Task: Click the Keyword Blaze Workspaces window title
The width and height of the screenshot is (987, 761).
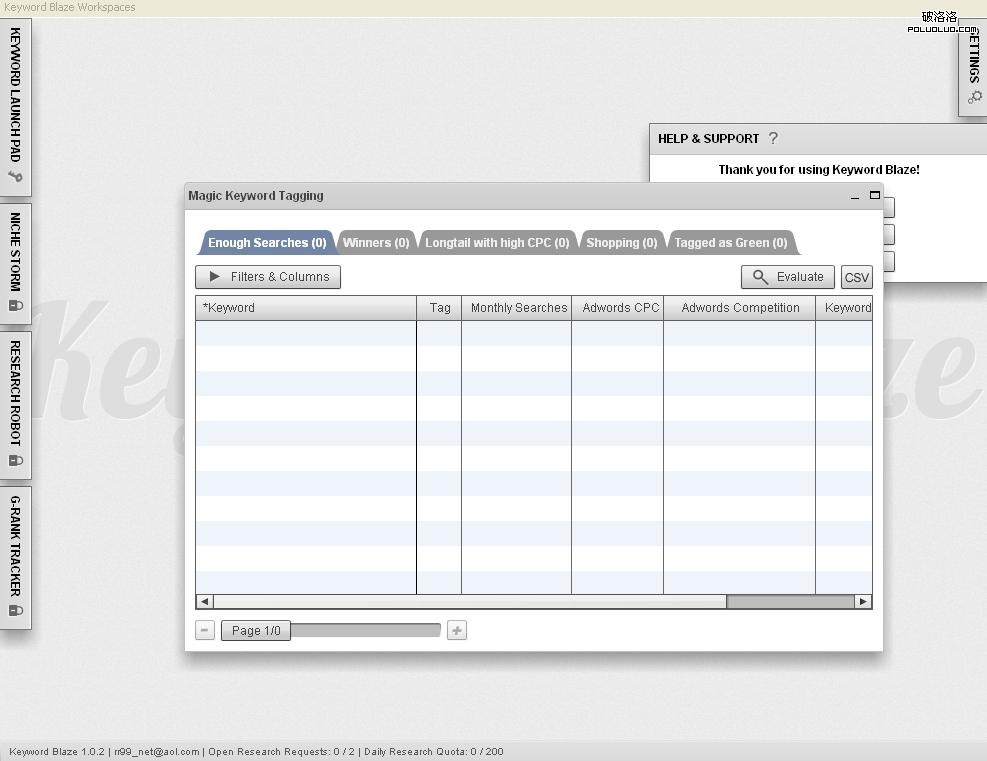Action: pyautogui.click(x=70, y=7)
